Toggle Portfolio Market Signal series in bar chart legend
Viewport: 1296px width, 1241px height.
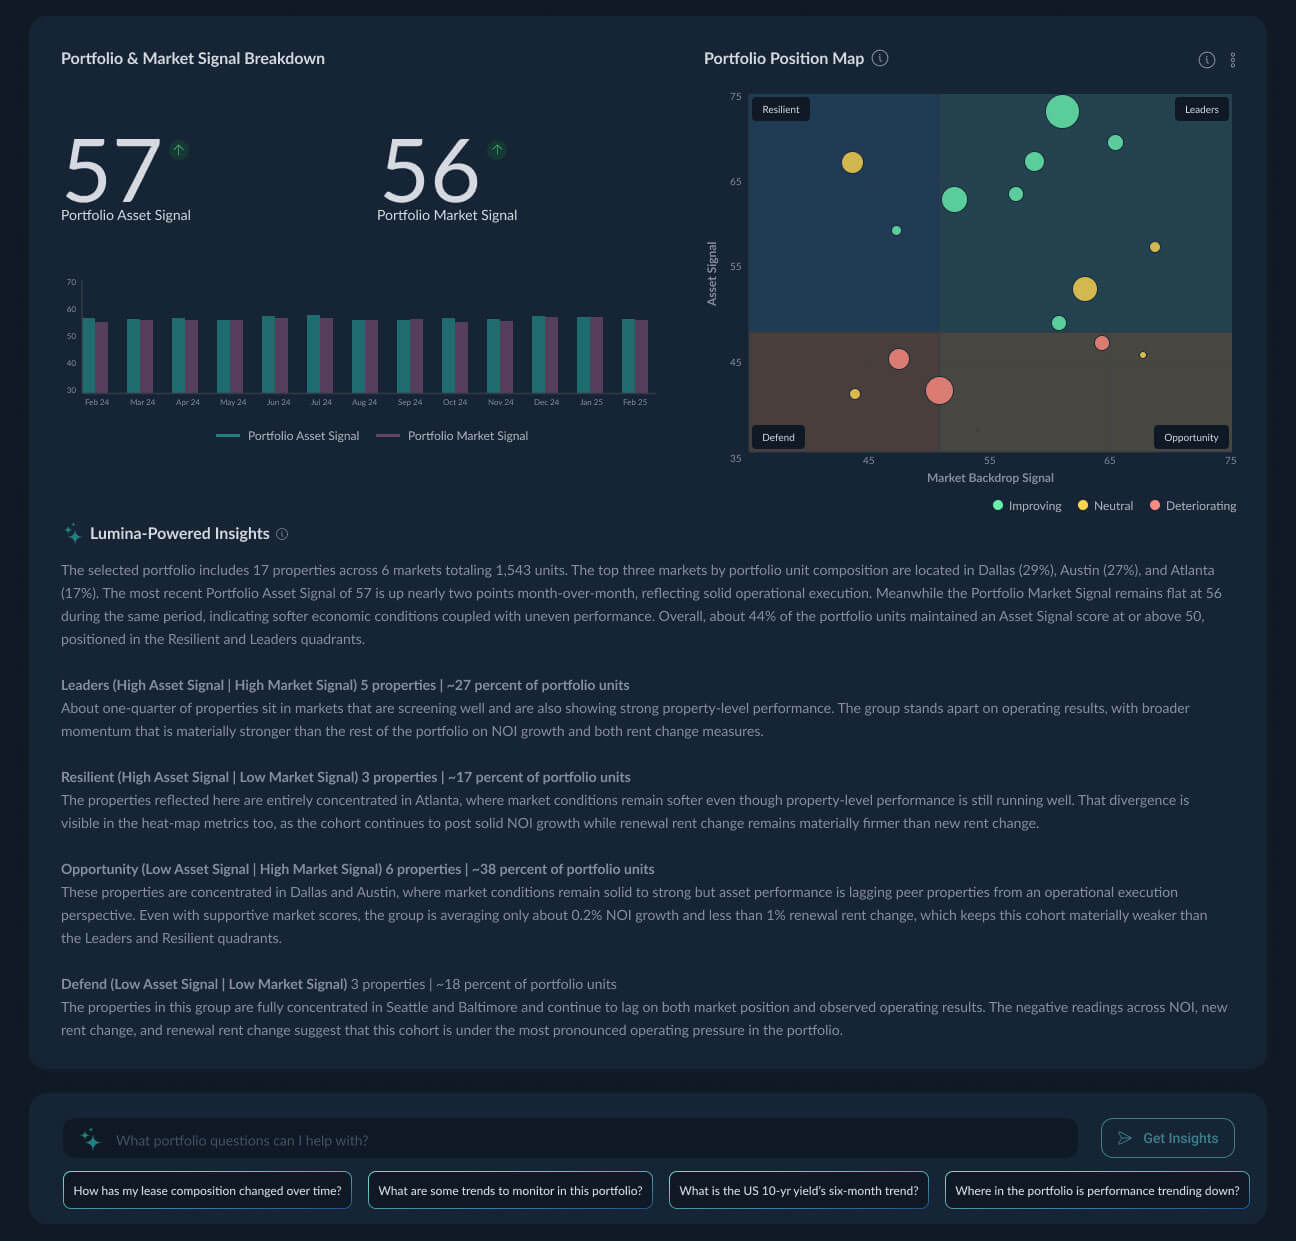(452, 436)
